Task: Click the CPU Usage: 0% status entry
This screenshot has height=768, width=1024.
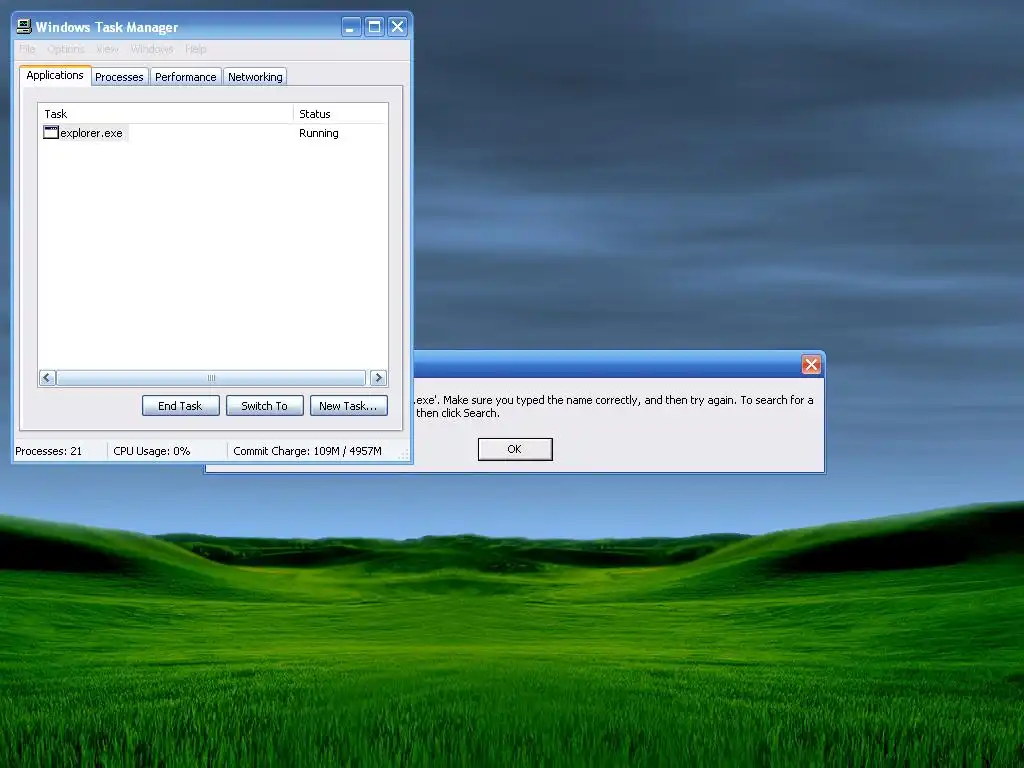Action: [x=152, y=451]
